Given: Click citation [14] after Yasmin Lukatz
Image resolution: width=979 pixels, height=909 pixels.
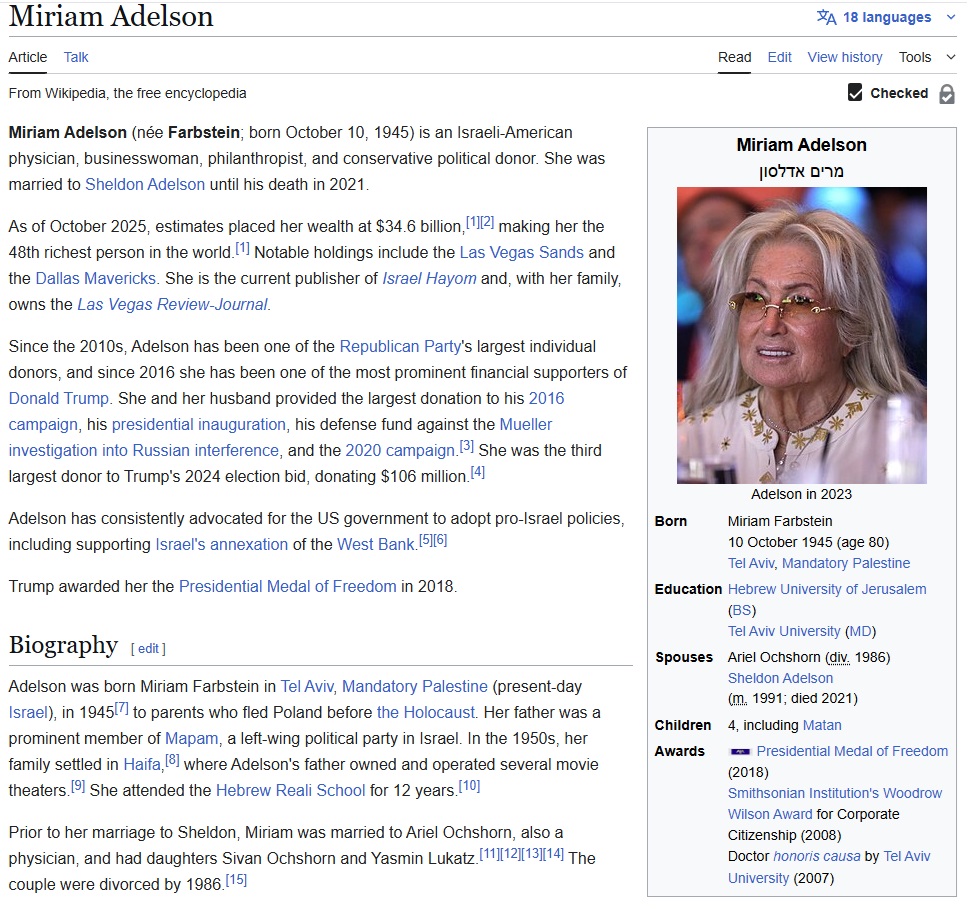Looking at the screenshot, I should click(553, 854).
